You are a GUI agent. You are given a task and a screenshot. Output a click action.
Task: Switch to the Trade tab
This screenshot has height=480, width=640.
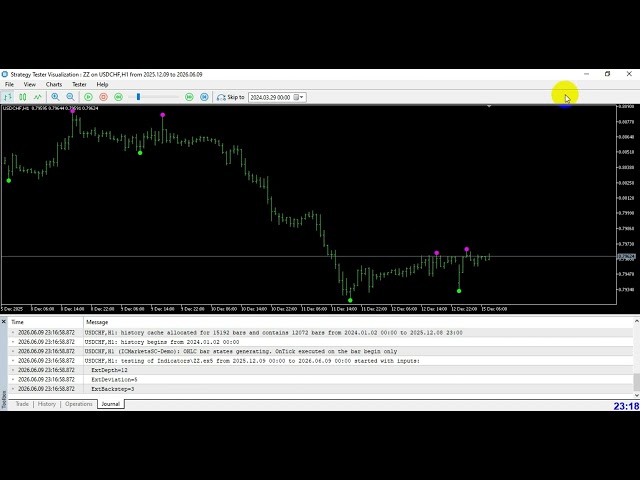22,404
